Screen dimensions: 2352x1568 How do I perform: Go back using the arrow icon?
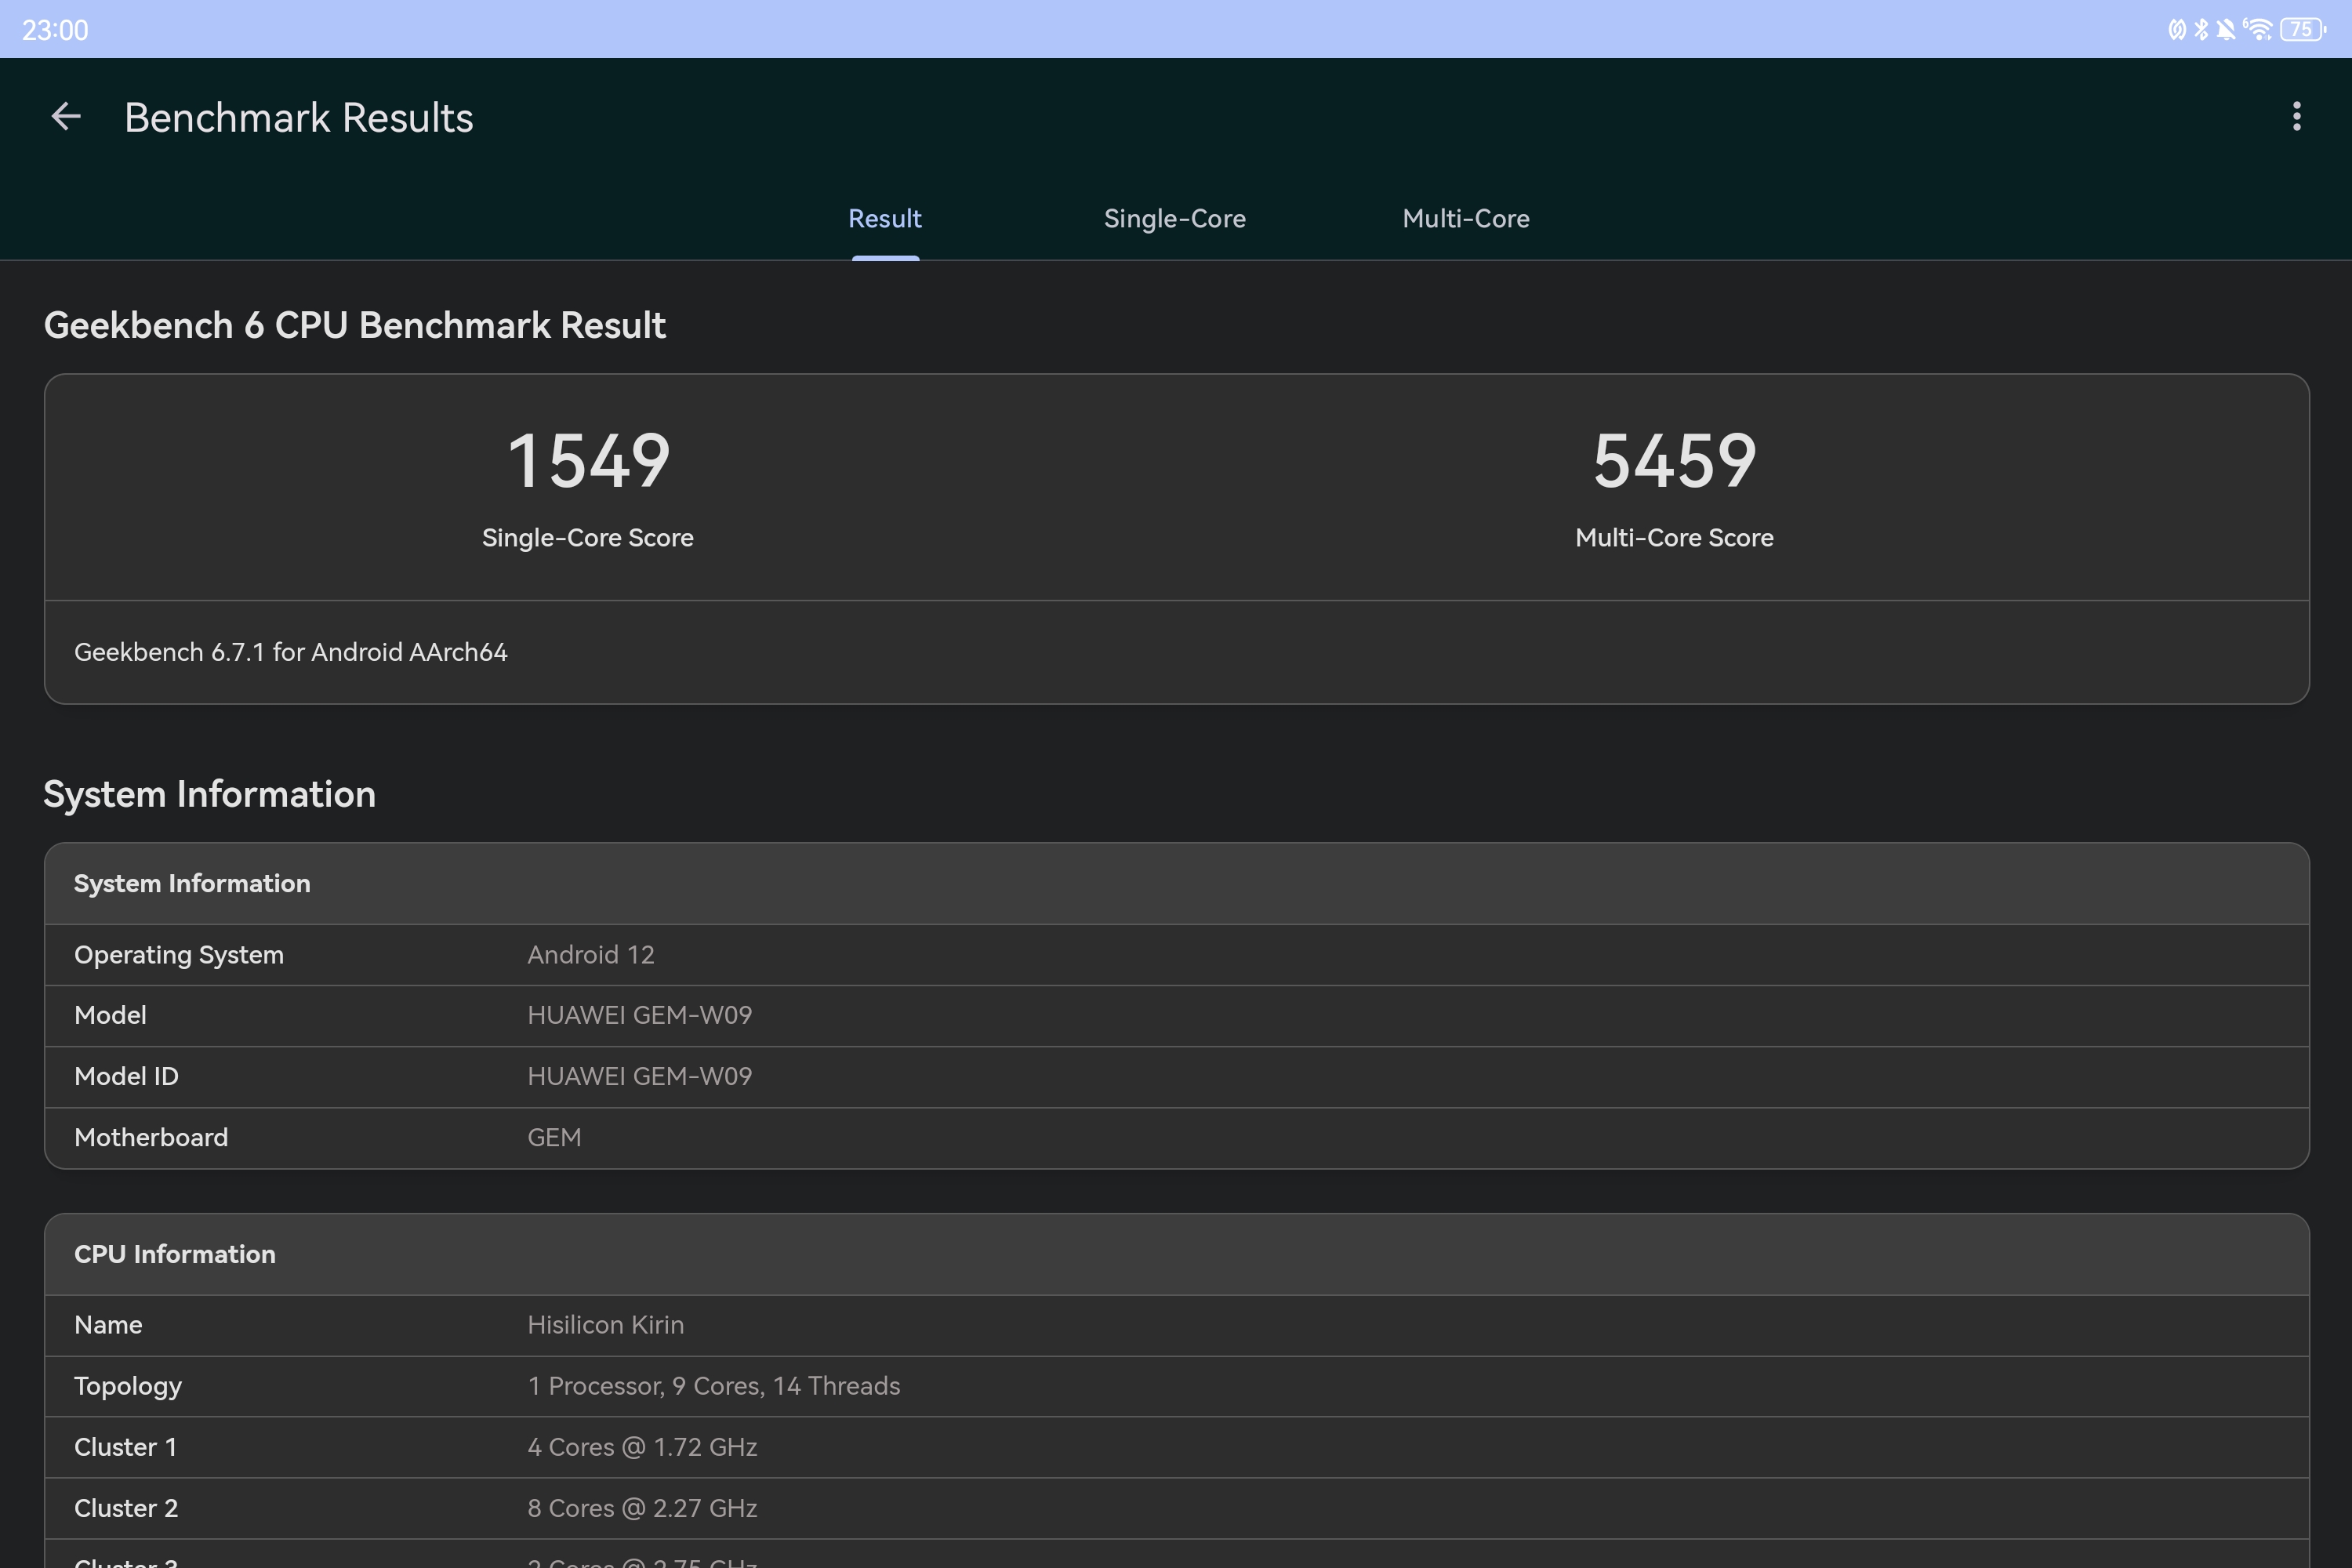pyautogui.click(x=66, y=117)
